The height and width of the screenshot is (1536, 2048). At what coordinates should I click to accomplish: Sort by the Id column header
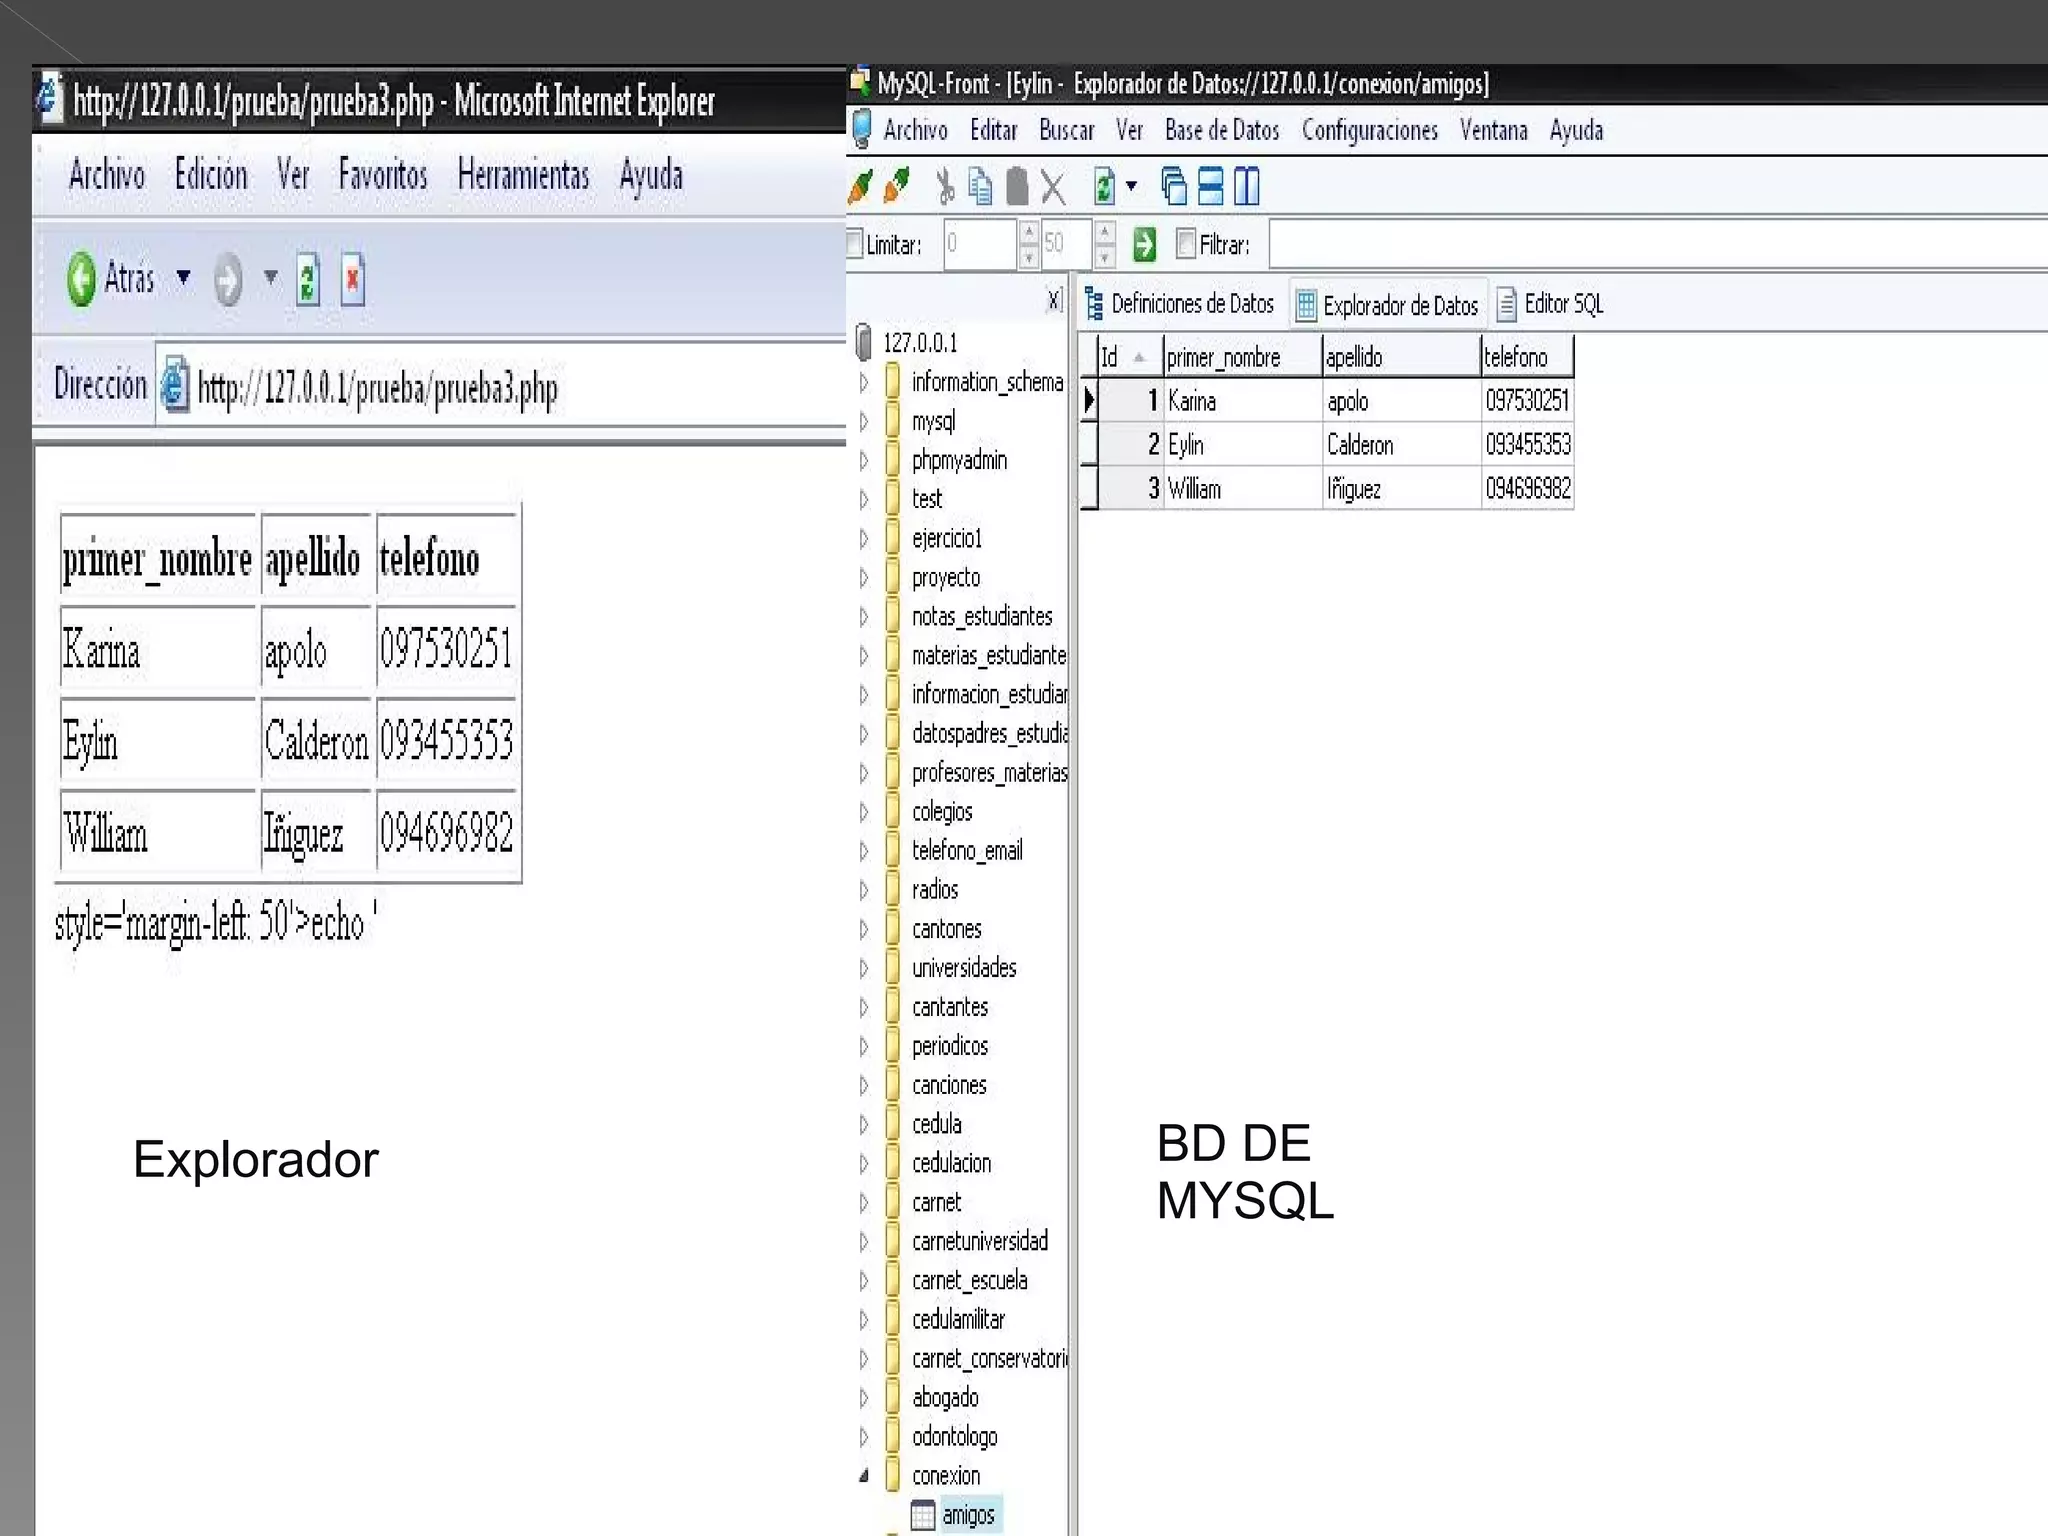click(1129, 357)
